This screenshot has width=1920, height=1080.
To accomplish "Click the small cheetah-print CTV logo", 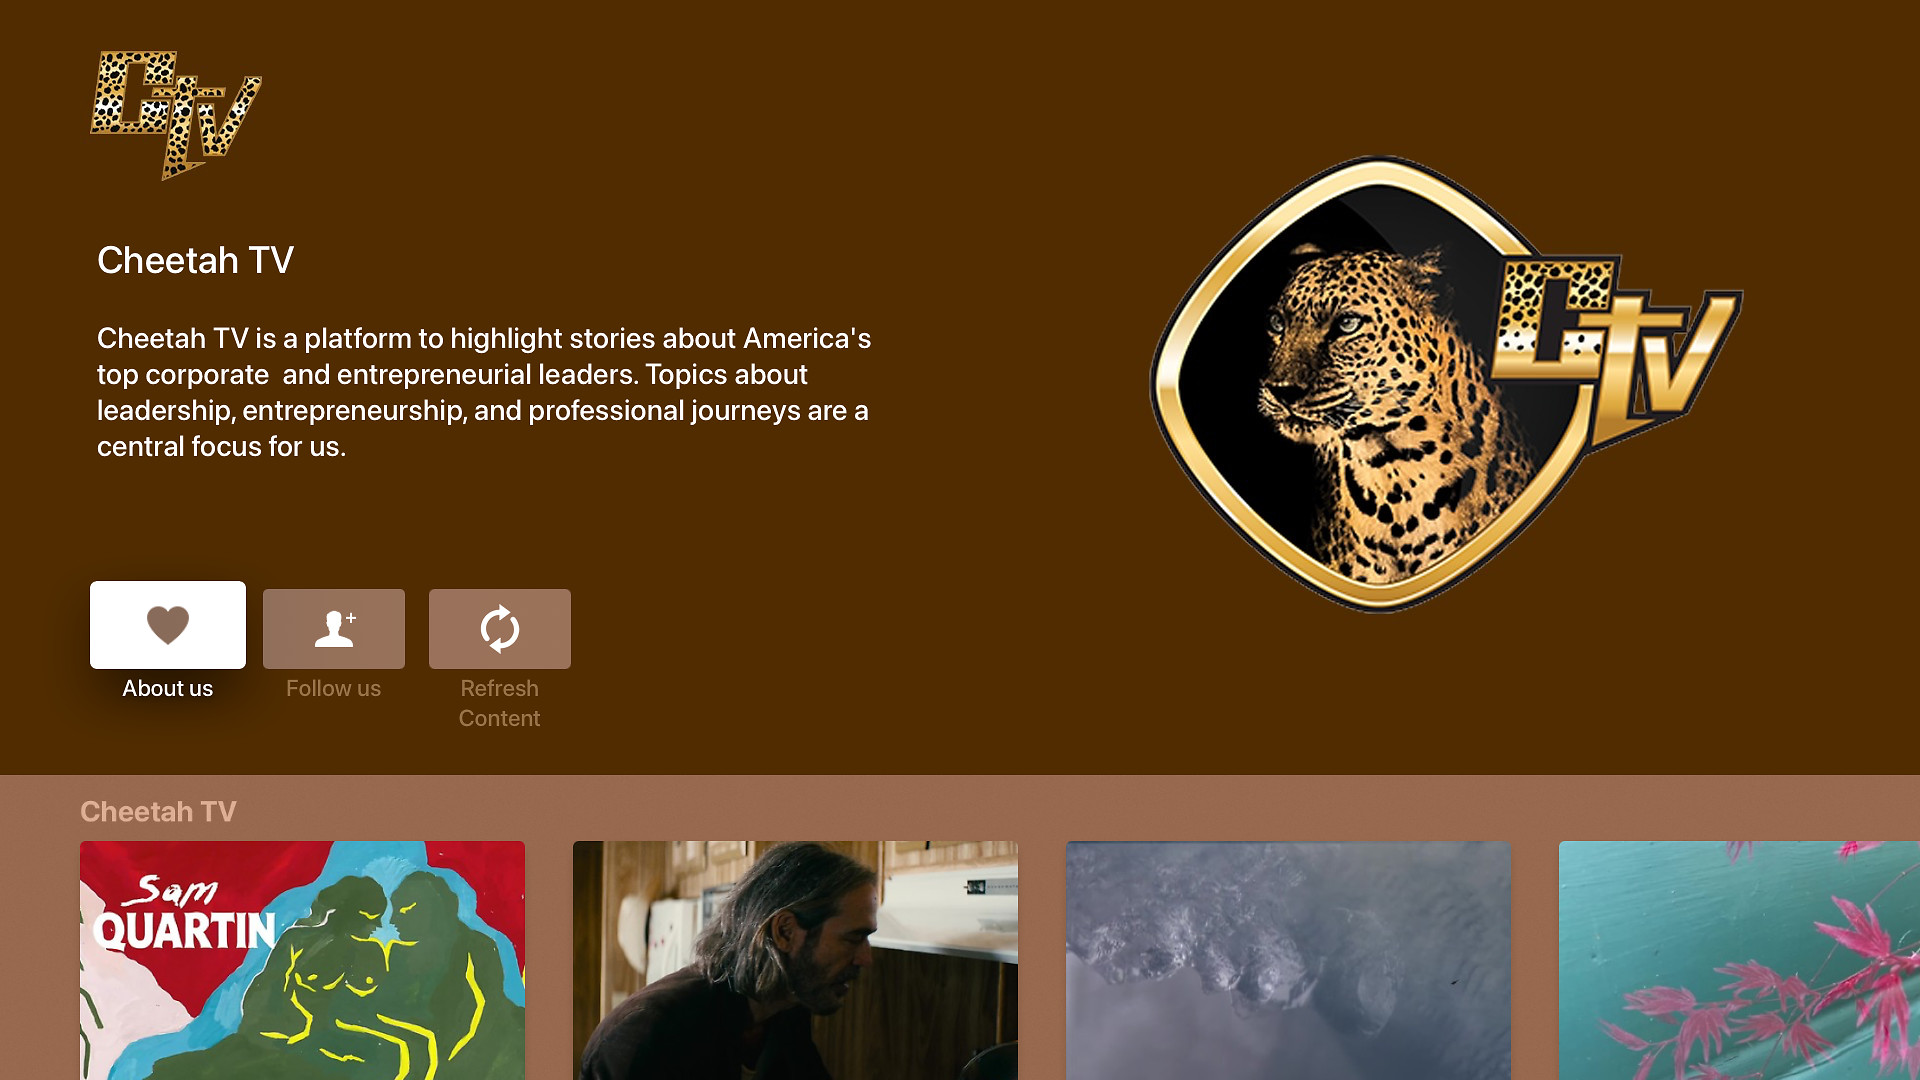I will [x=176, y=115].
